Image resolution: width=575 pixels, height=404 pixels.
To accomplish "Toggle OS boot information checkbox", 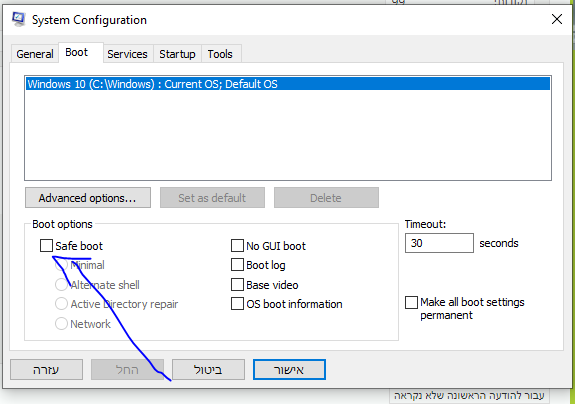I will (237, 304).
